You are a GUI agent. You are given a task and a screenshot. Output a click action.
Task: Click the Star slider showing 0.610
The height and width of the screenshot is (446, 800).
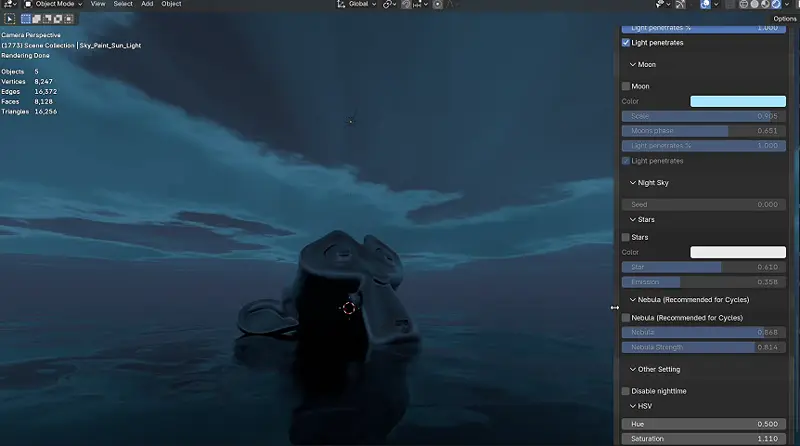pos(704,267)
